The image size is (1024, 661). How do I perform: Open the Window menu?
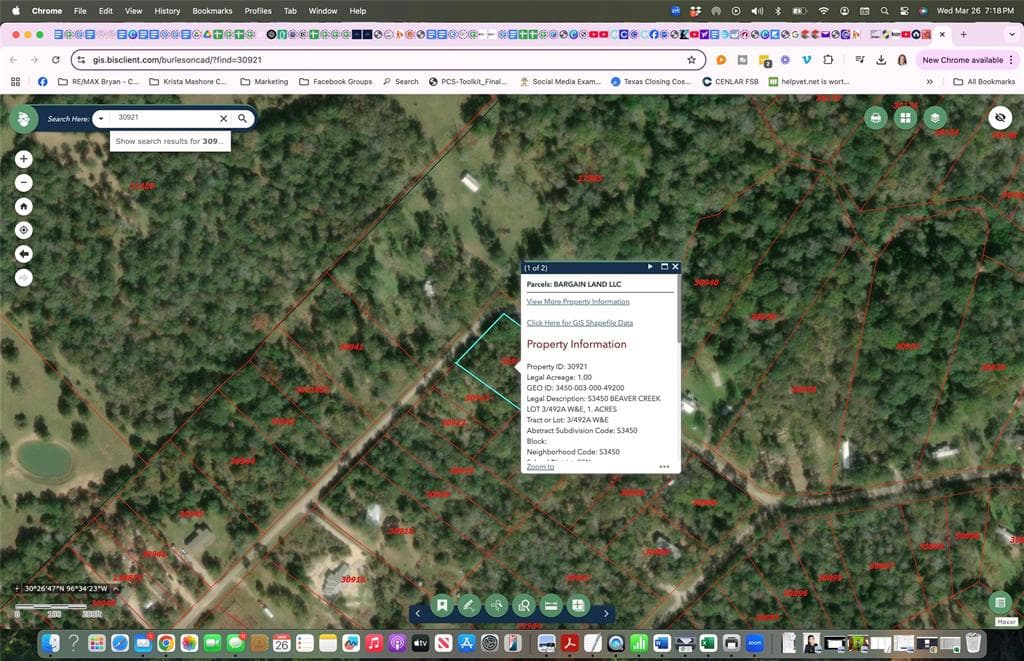point(323,11)
